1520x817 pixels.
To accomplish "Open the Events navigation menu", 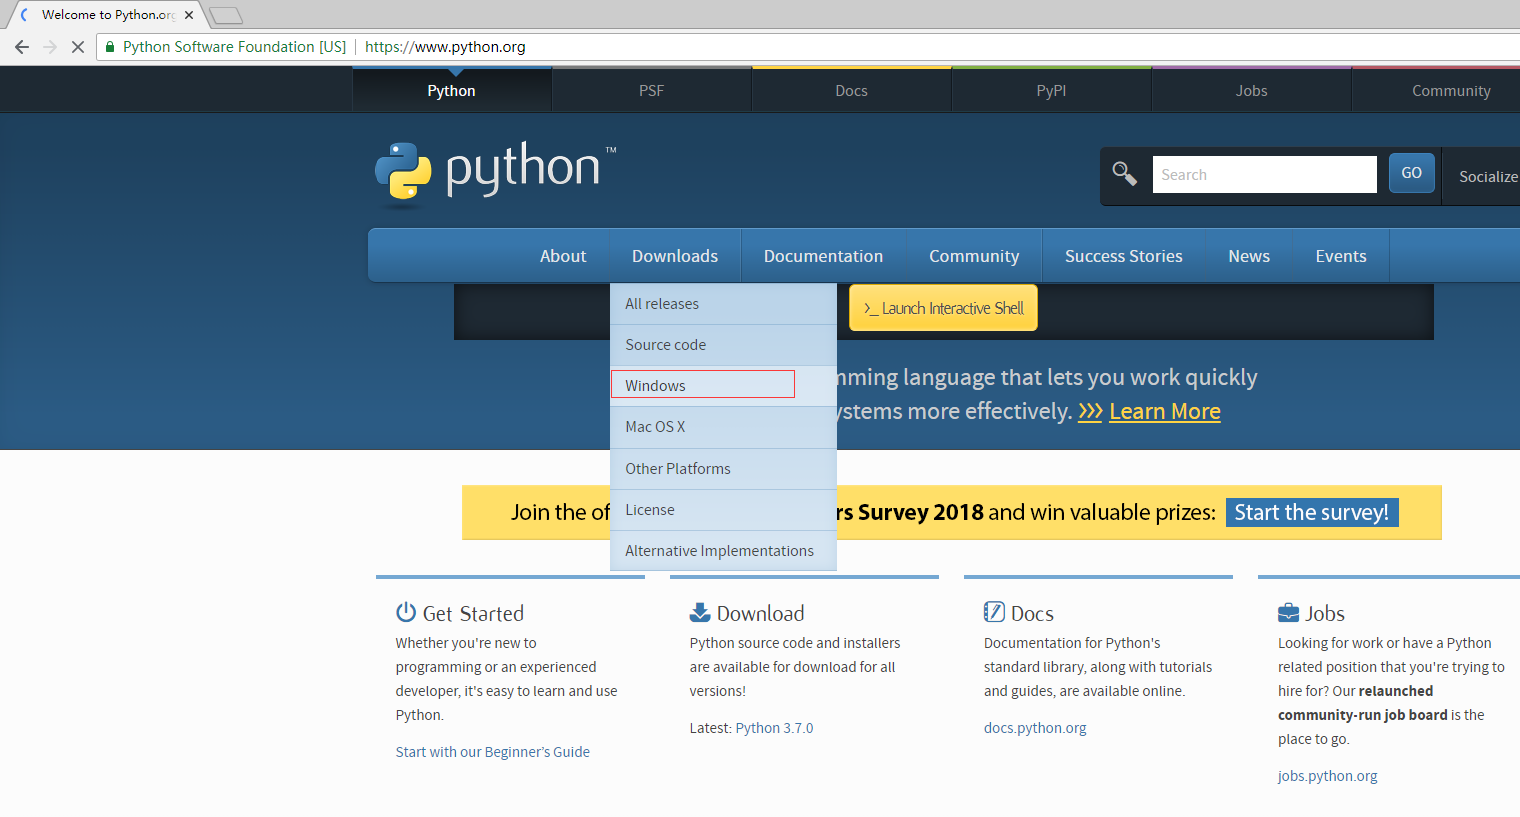I will click(1341, 256).
